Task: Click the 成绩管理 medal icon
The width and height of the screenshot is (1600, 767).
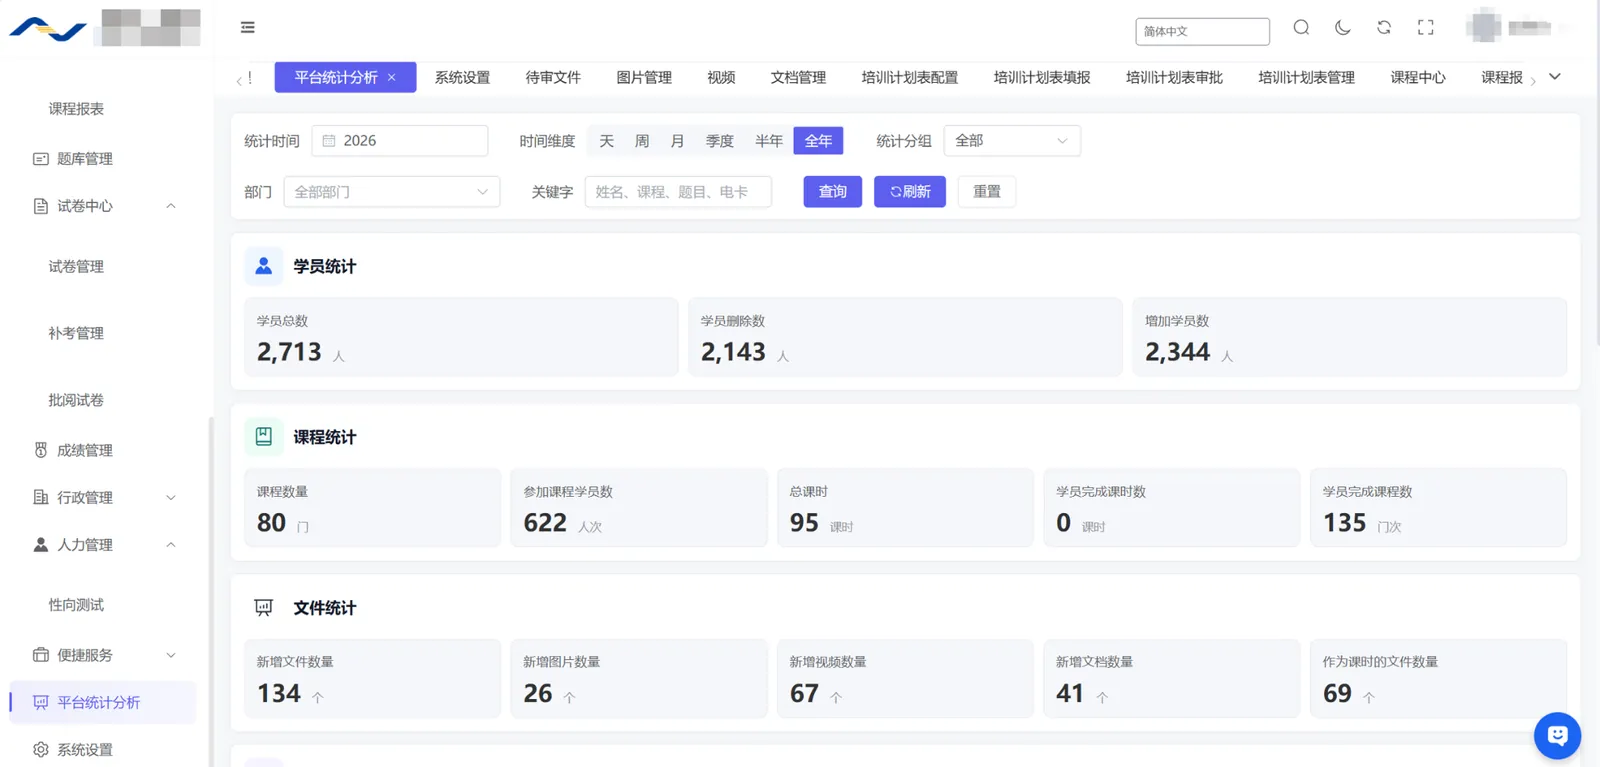Action: click(41, 450)
